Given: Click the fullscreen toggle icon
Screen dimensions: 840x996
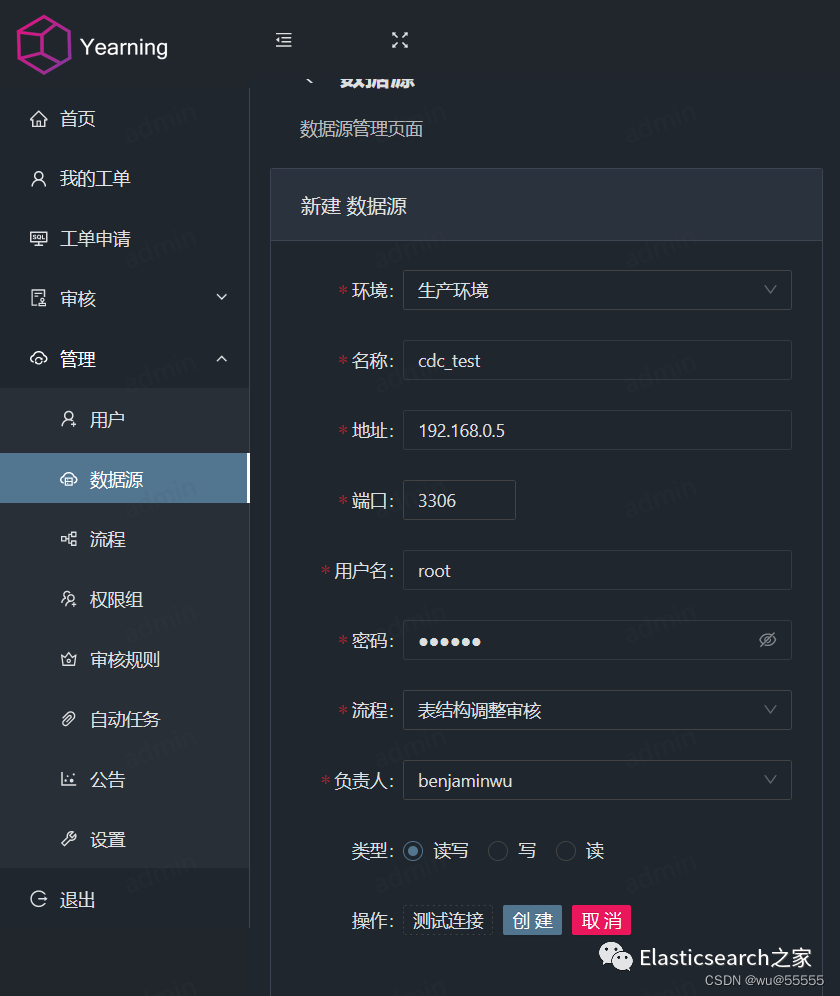Looking at the screenshot, I should [400, 40].
